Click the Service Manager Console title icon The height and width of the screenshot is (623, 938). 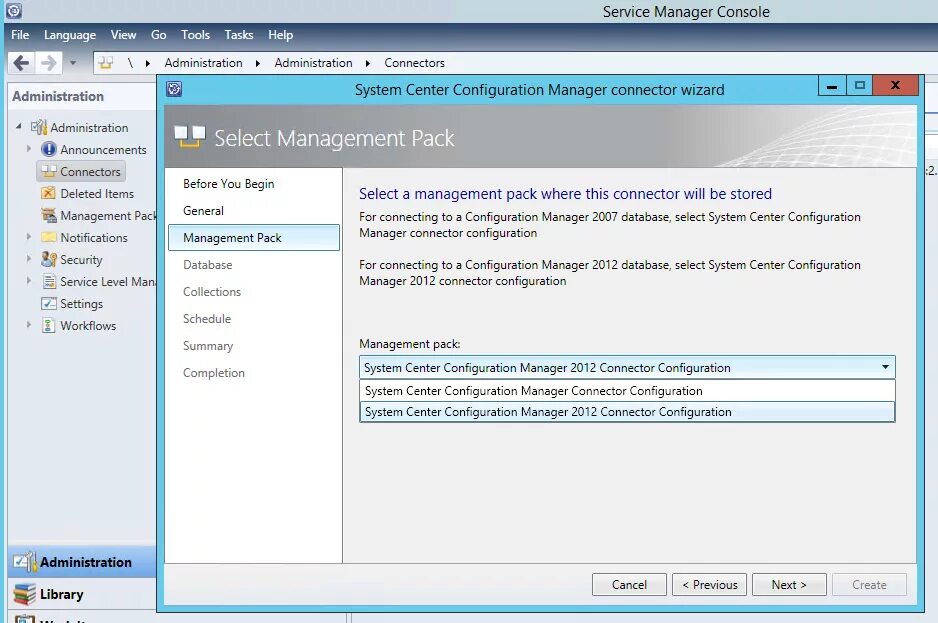[x=13, y=11]
